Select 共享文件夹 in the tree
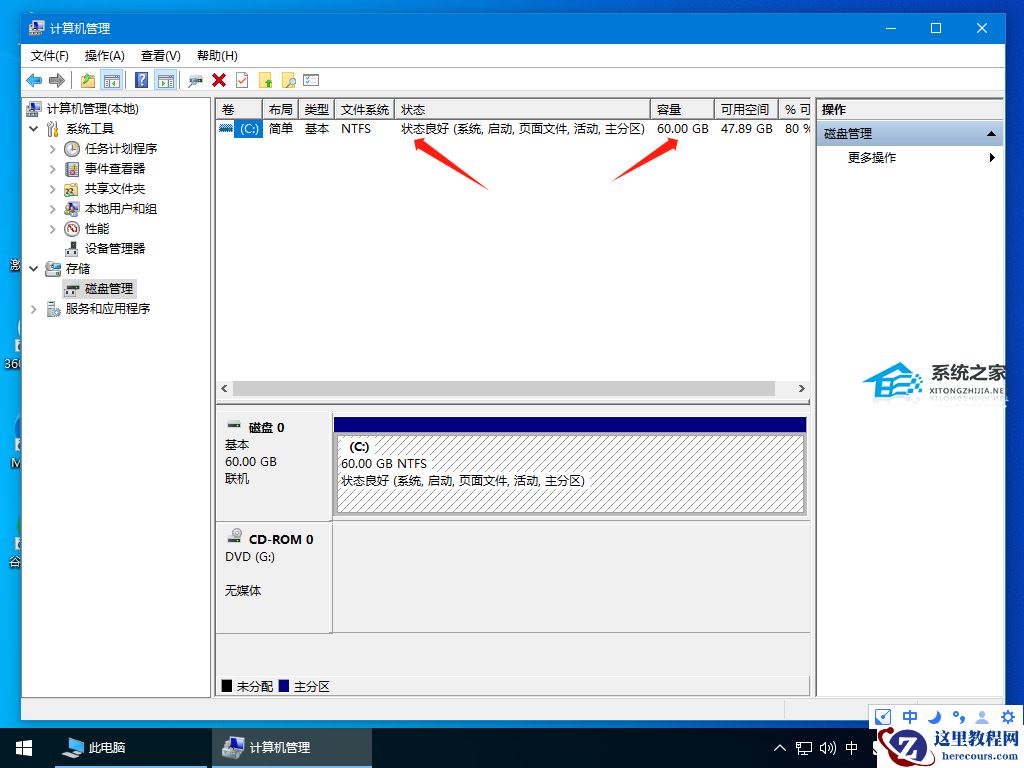Viewport: 1024px width, 768px height. [x=115, y=189]
